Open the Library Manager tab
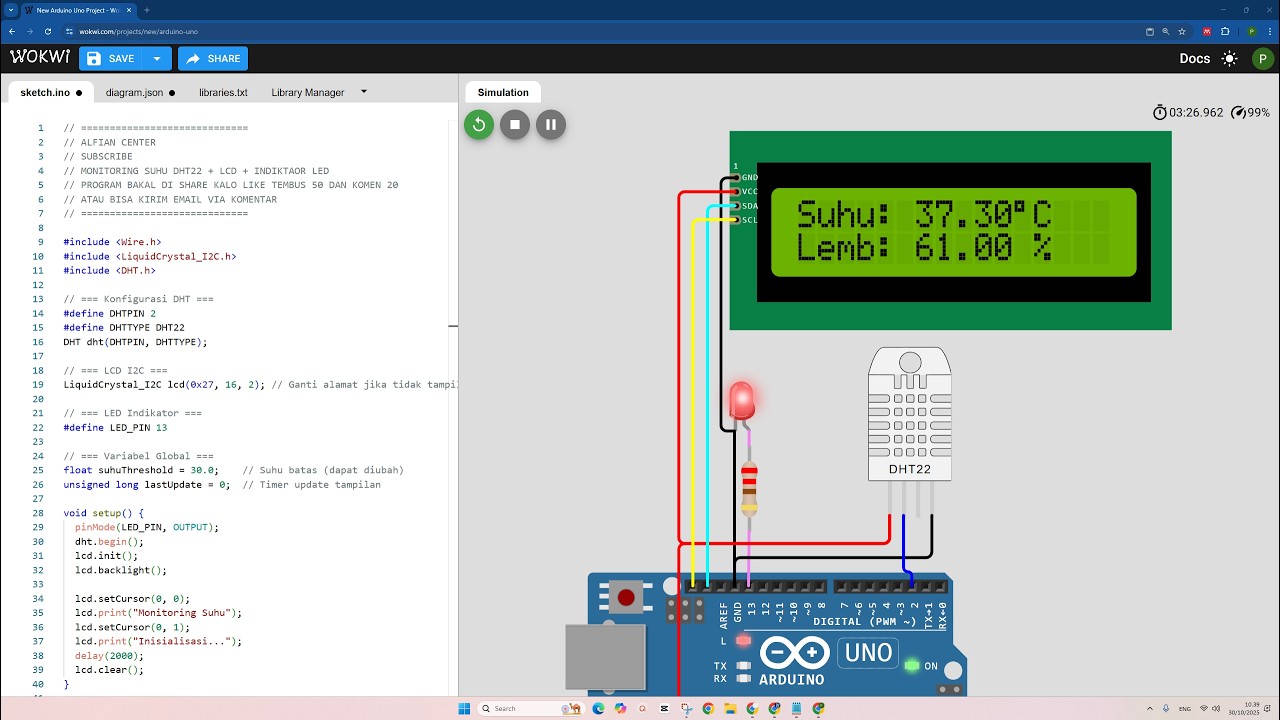1280x720 pixels. tap(307, 92)
